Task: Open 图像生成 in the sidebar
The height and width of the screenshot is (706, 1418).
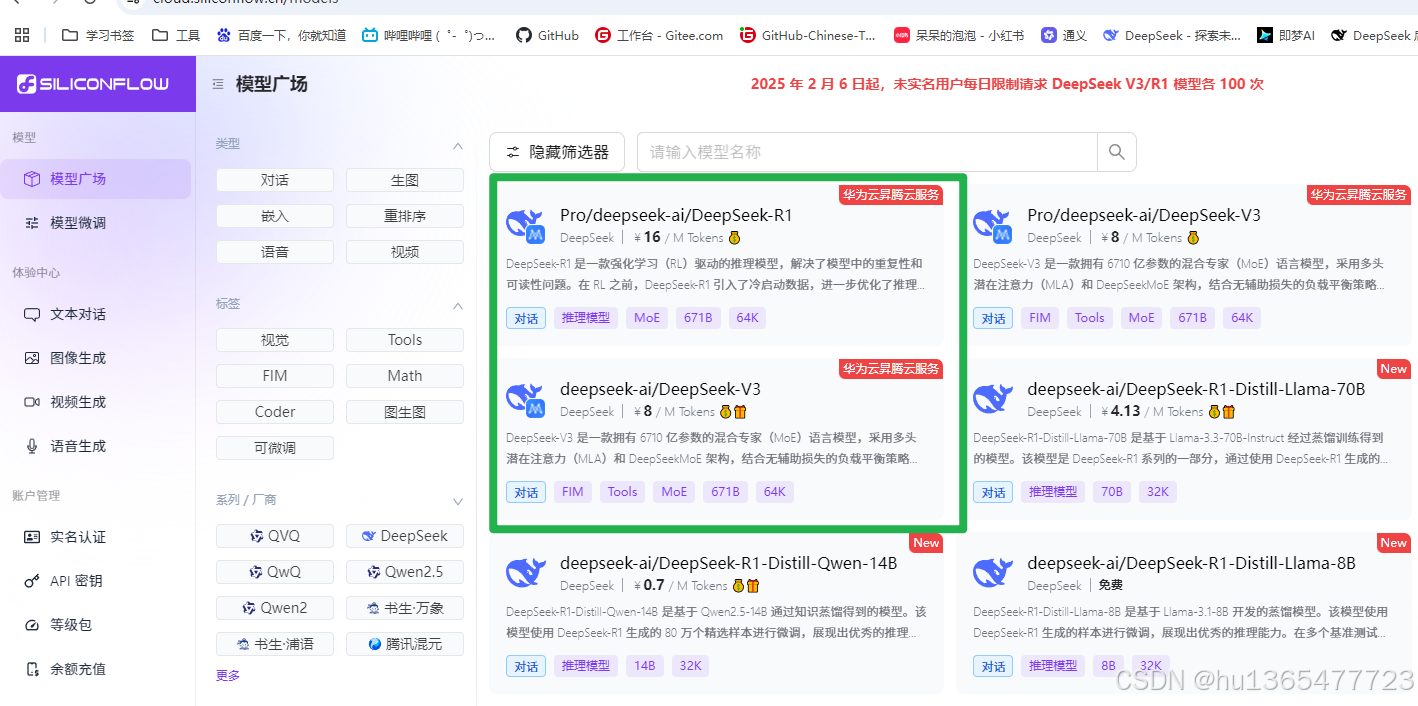Action: 95,358
